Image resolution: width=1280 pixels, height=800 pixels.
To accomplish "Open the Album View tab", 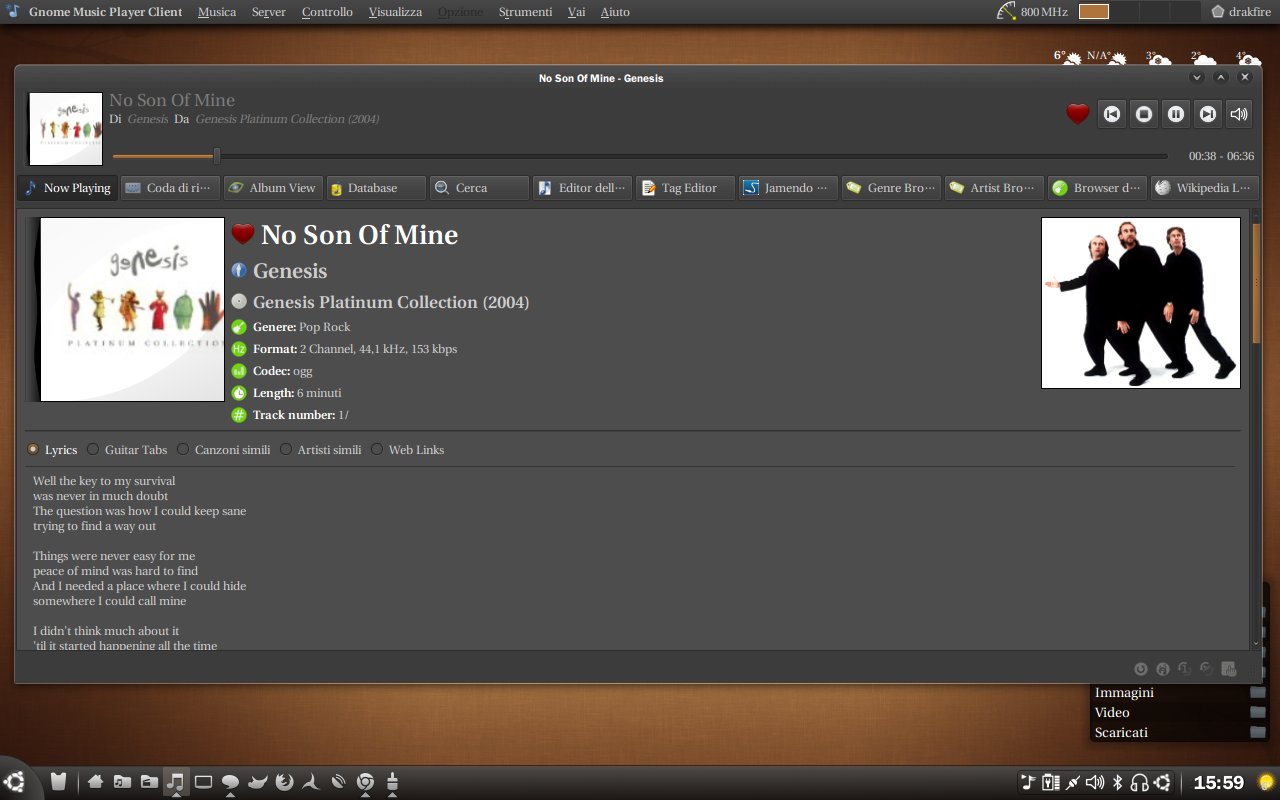I will tap(272, 188).
